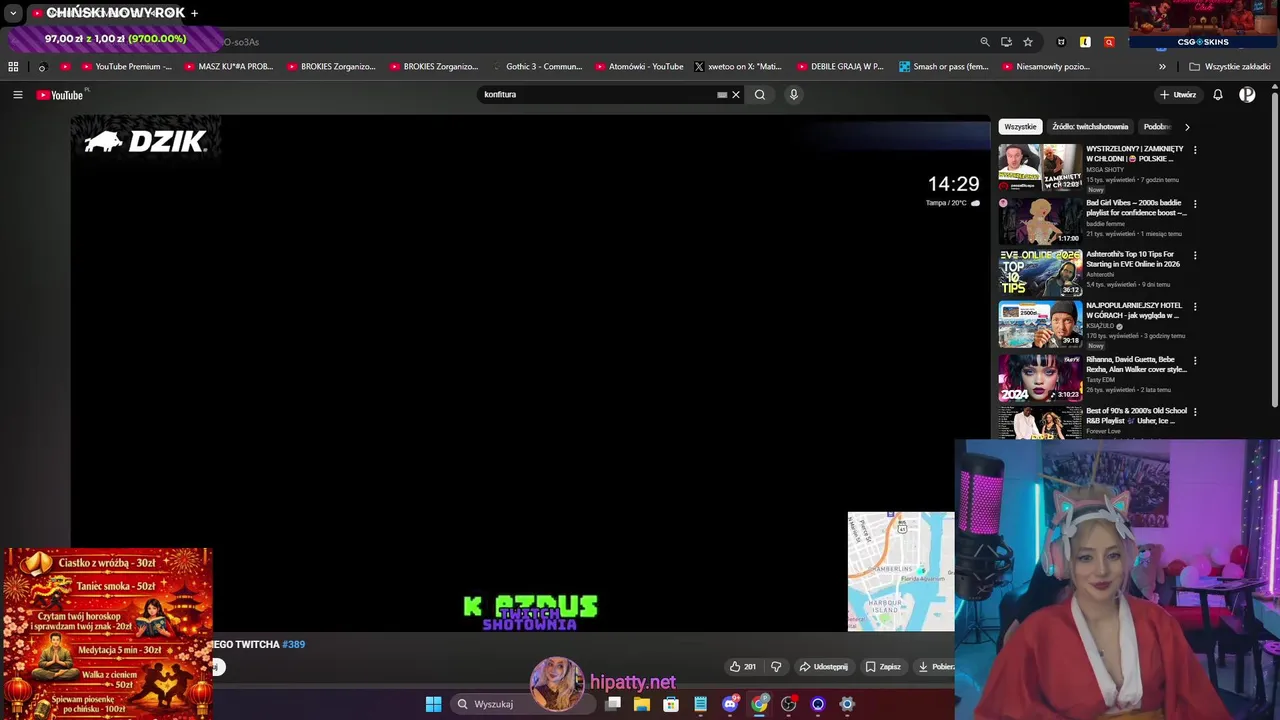Go to the YouTube home logo

pos(60,95)
